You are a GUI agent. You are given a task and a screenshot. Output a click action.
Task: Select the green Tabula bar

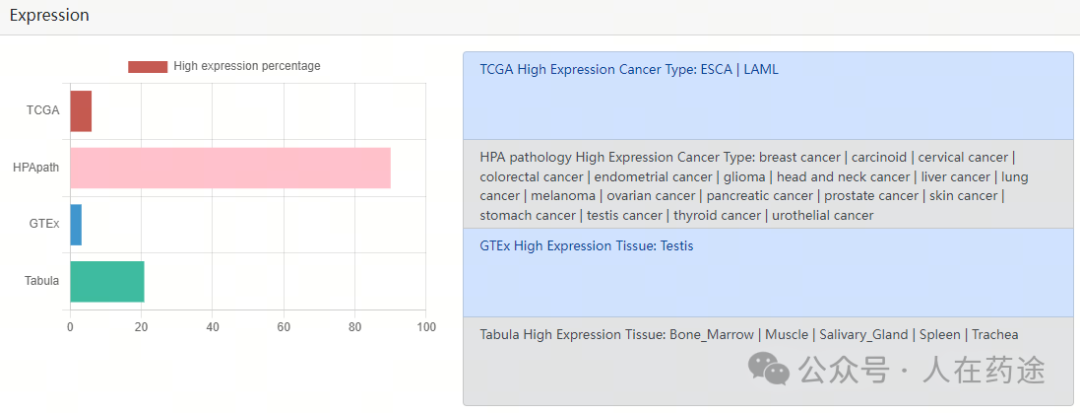[107, 281]
